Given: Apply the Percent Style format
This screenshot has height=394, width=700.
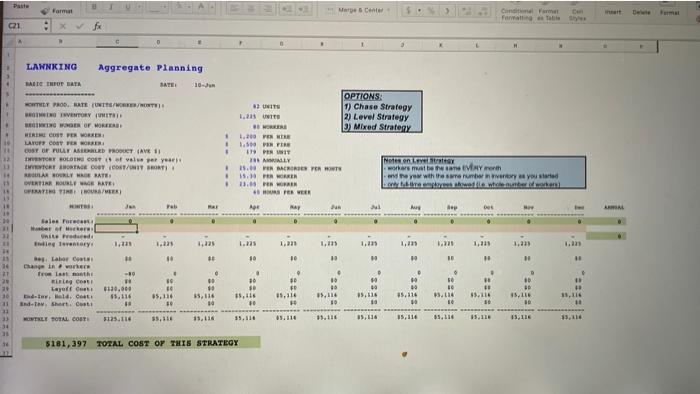Looking at the screenshot, I should pos(431,10).
